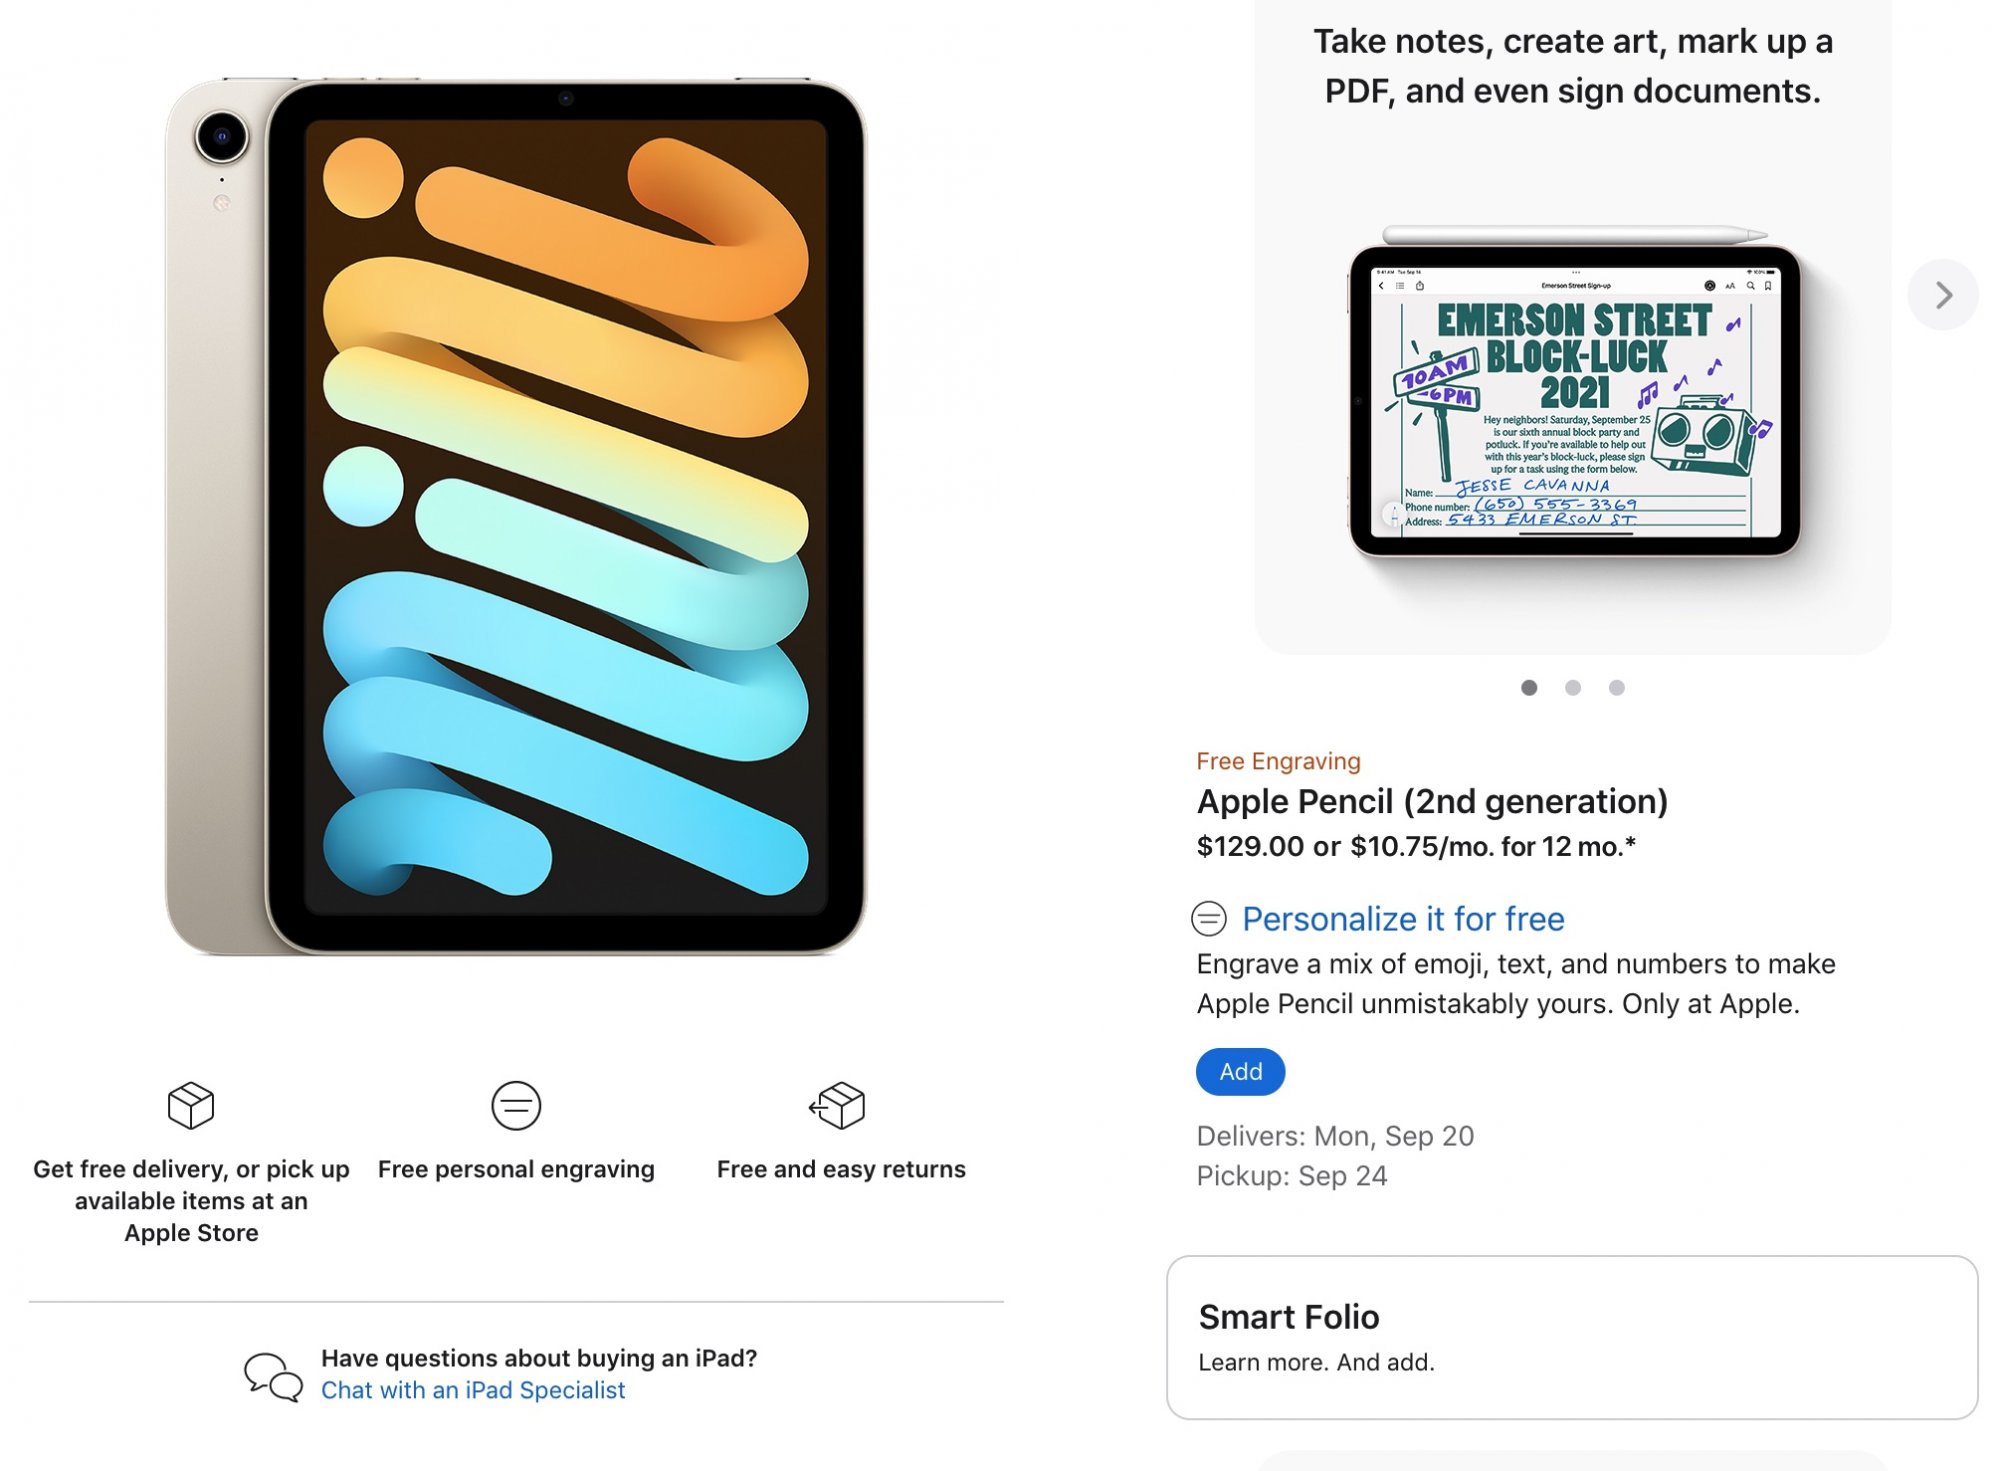Select the third carousel dot
This screenshot has height=1471, width=2000.
click(x=1617, y=688)
